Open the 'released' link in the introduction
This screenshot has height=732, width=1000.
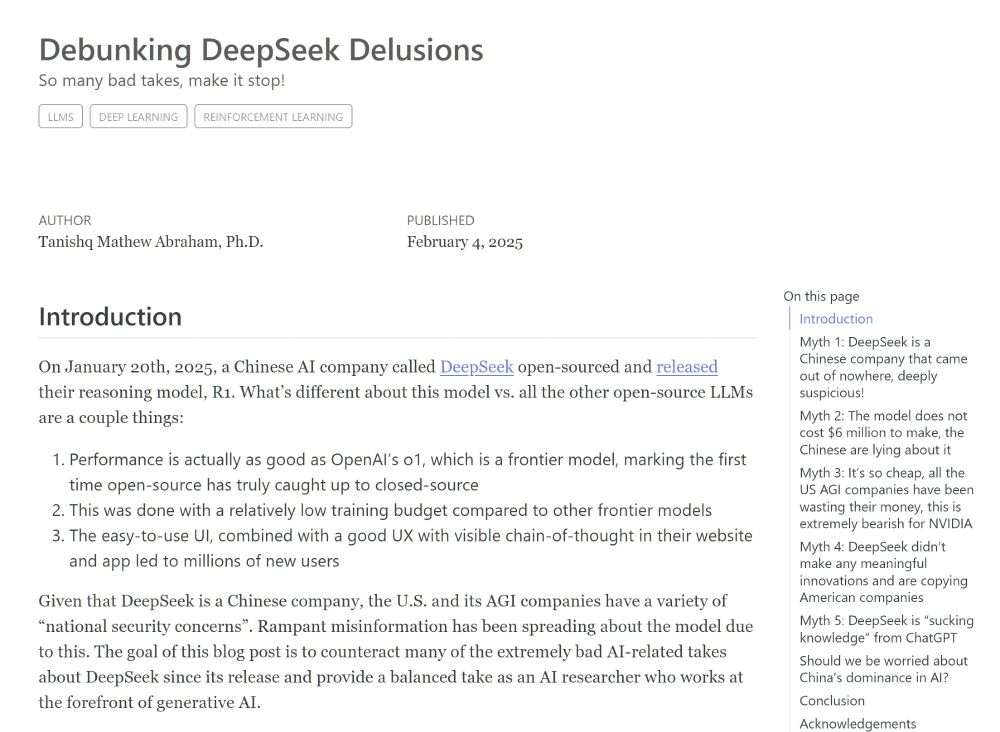tap(687, 367)
